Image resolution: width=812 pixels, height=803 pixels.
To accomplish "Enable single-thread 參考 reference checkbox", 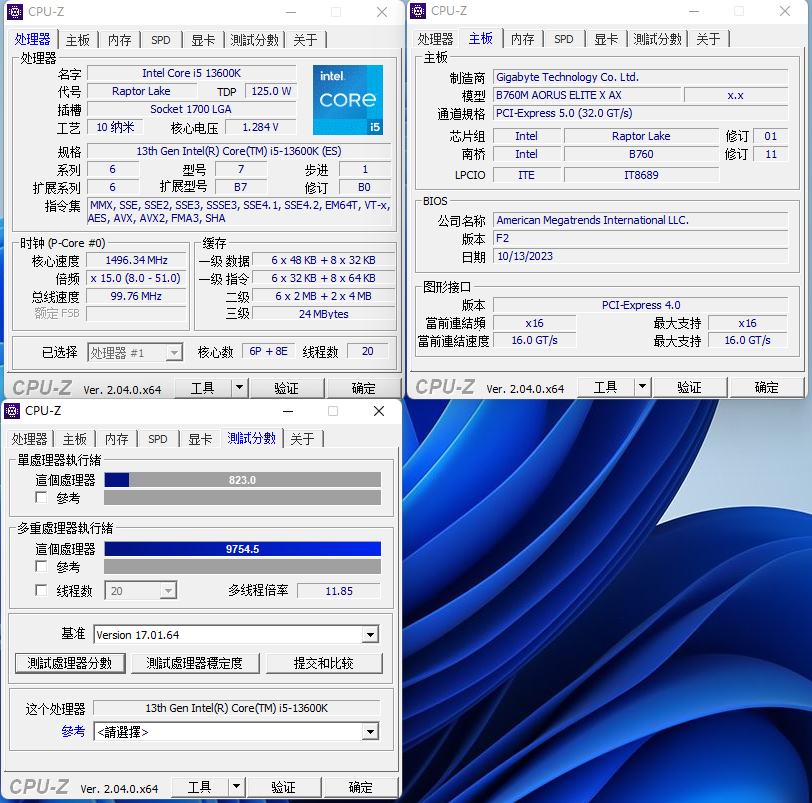I will 41,498.
